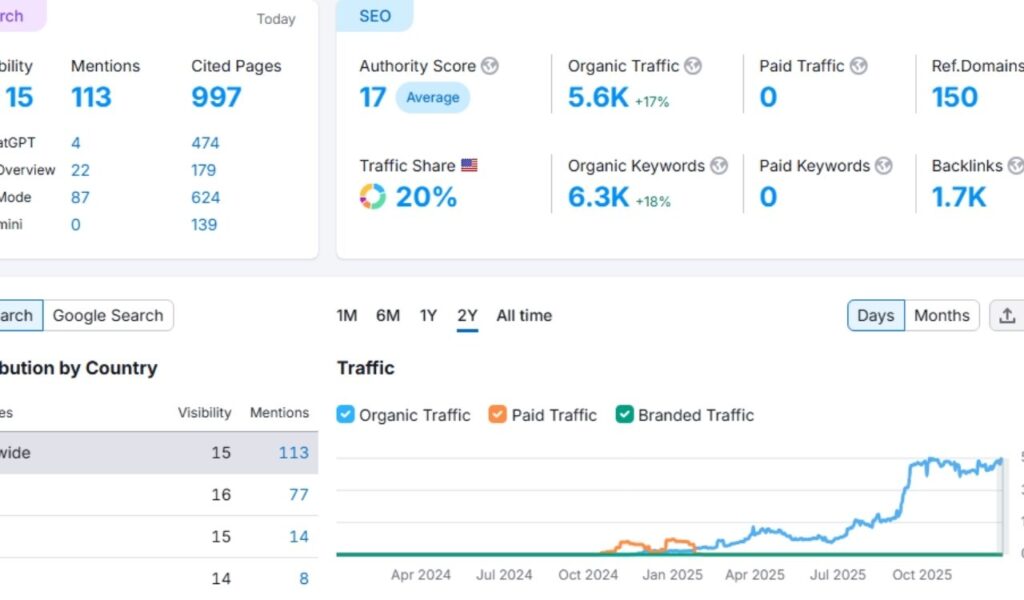Click the US flag near Traffic Share
The width and height of the screenshot is (1024, 600).
click(x=469, y=166)
